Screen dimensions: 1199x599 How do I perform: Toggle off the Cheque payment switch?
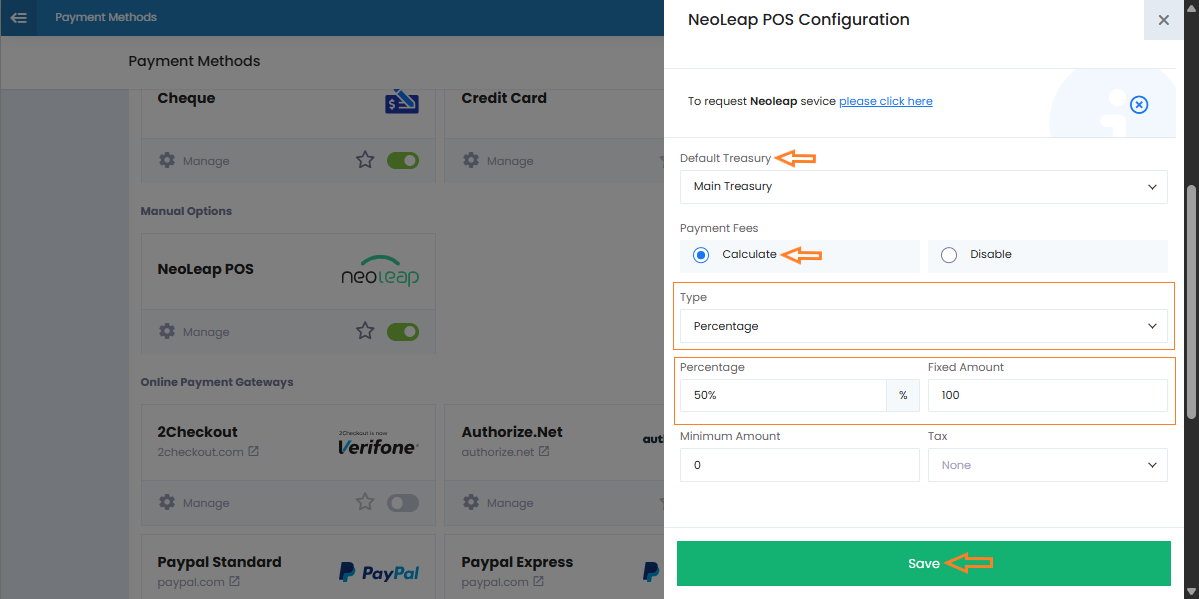click(x=403, y=160)
